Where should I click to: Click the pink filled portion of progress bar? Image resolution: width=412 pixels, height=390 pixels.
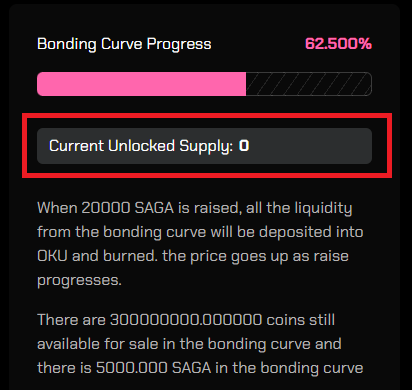[x=141, y=84]
